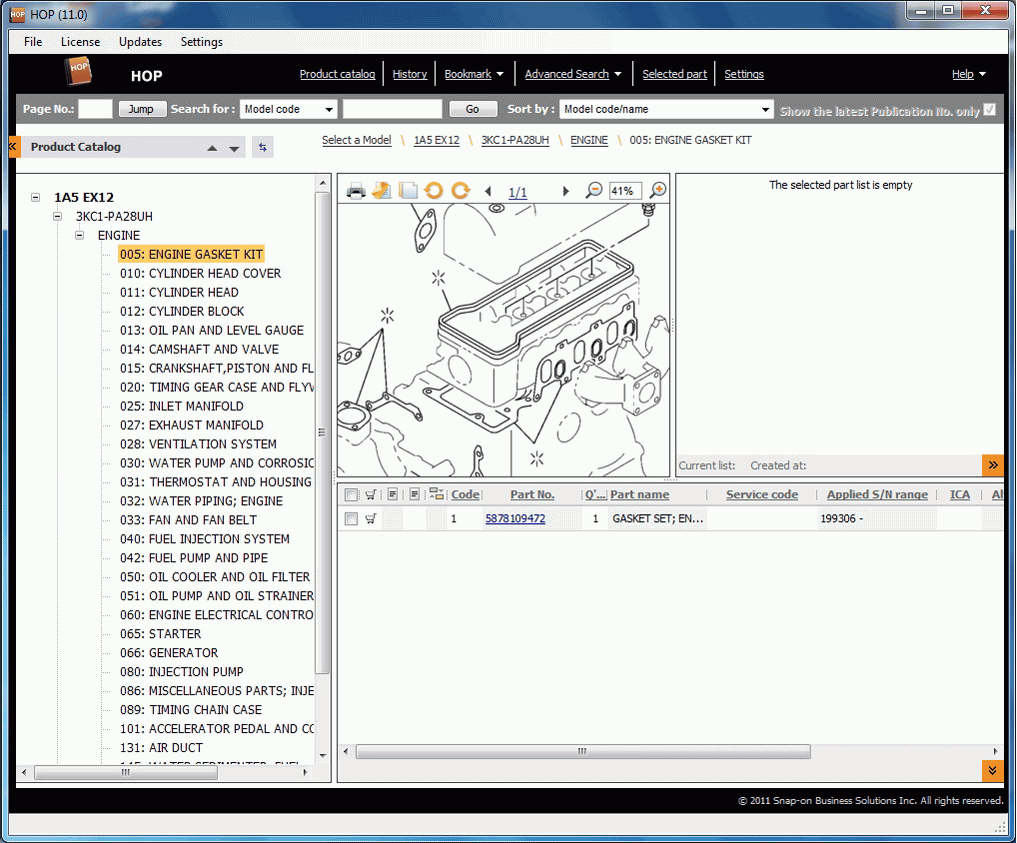This screenshot has height=843, width=1017.
Task: Collapse the ENGINE tree node
Action: pos(79,235)
